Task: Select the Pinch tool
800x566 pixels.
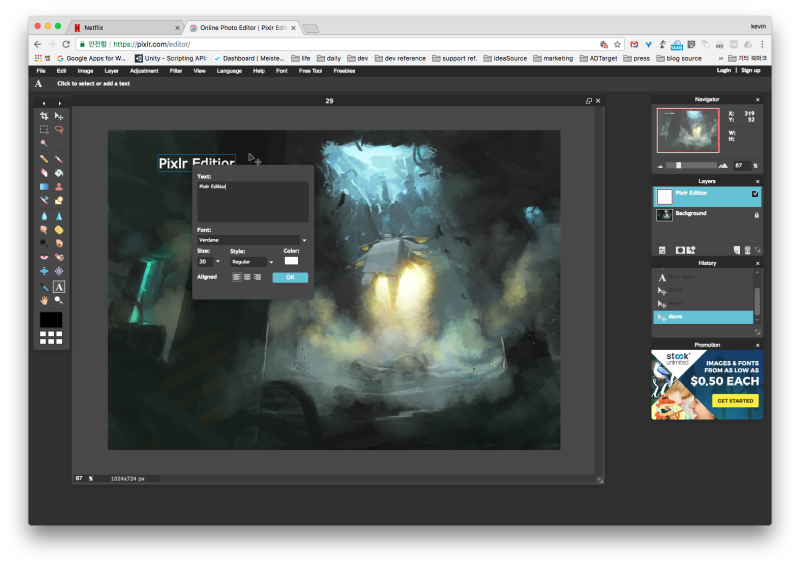Action: click(x=59, y=271)
